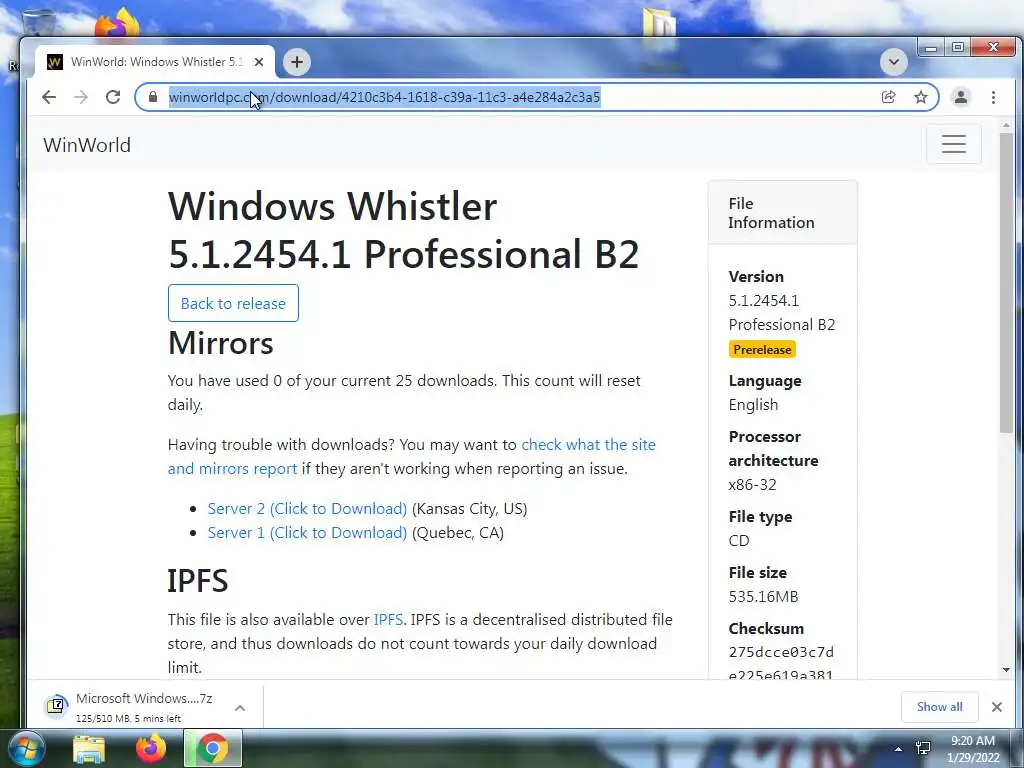The image size is (1024, 768).
Task: Open the Windows Start menu
Action: [26, 748]
